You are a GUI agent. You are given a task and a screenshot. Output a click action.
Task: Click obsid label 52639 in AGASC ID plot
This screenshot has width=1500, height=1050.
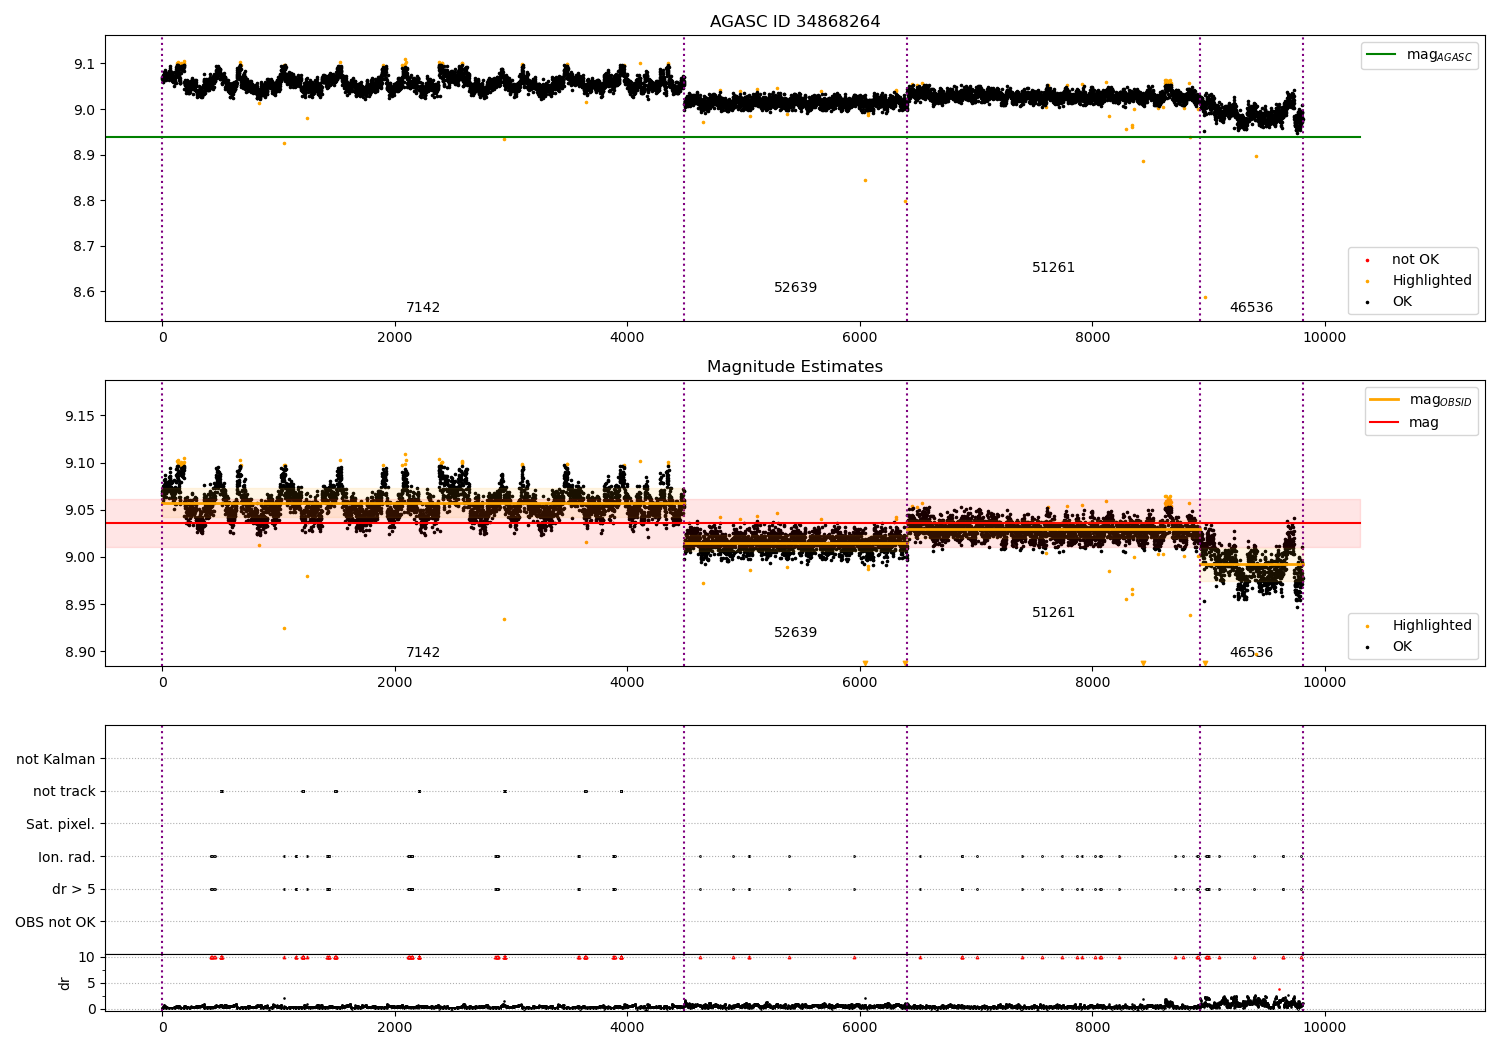point(796,288)
